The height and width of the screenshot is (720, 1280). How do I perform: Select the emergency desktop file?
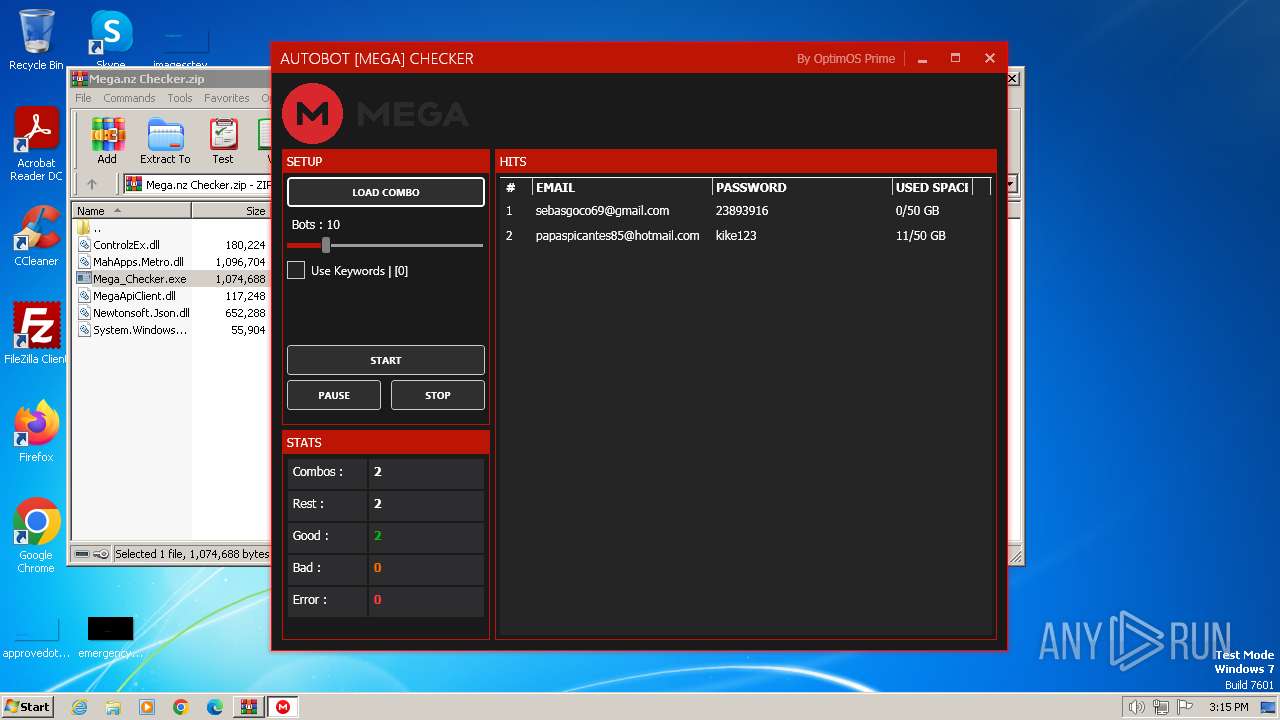point(110,637)
